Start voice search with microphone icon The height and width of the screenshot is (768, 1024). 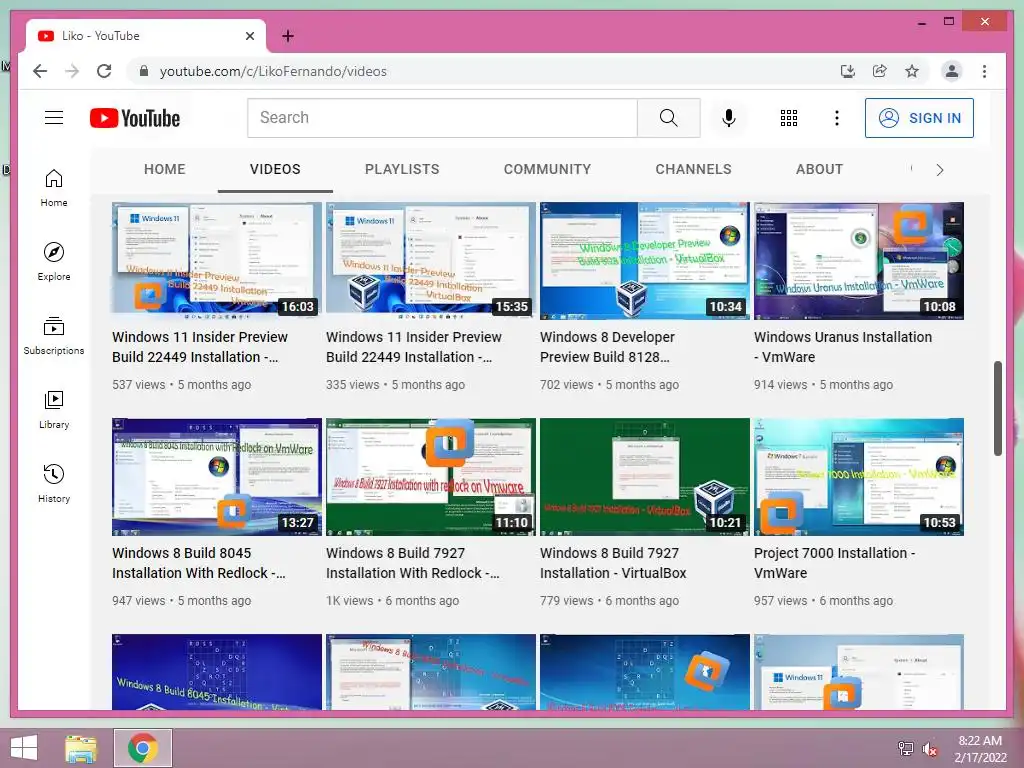[x=729, y=118]
